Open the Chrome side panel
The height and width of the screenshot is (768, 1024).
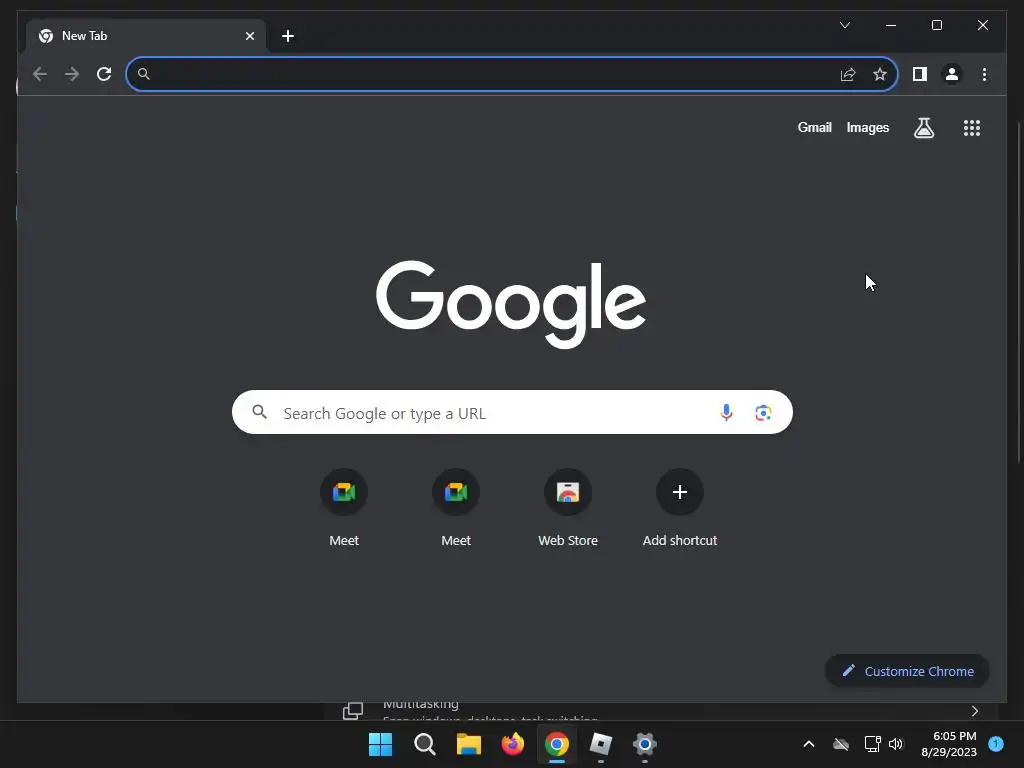(x=920, y=74)
